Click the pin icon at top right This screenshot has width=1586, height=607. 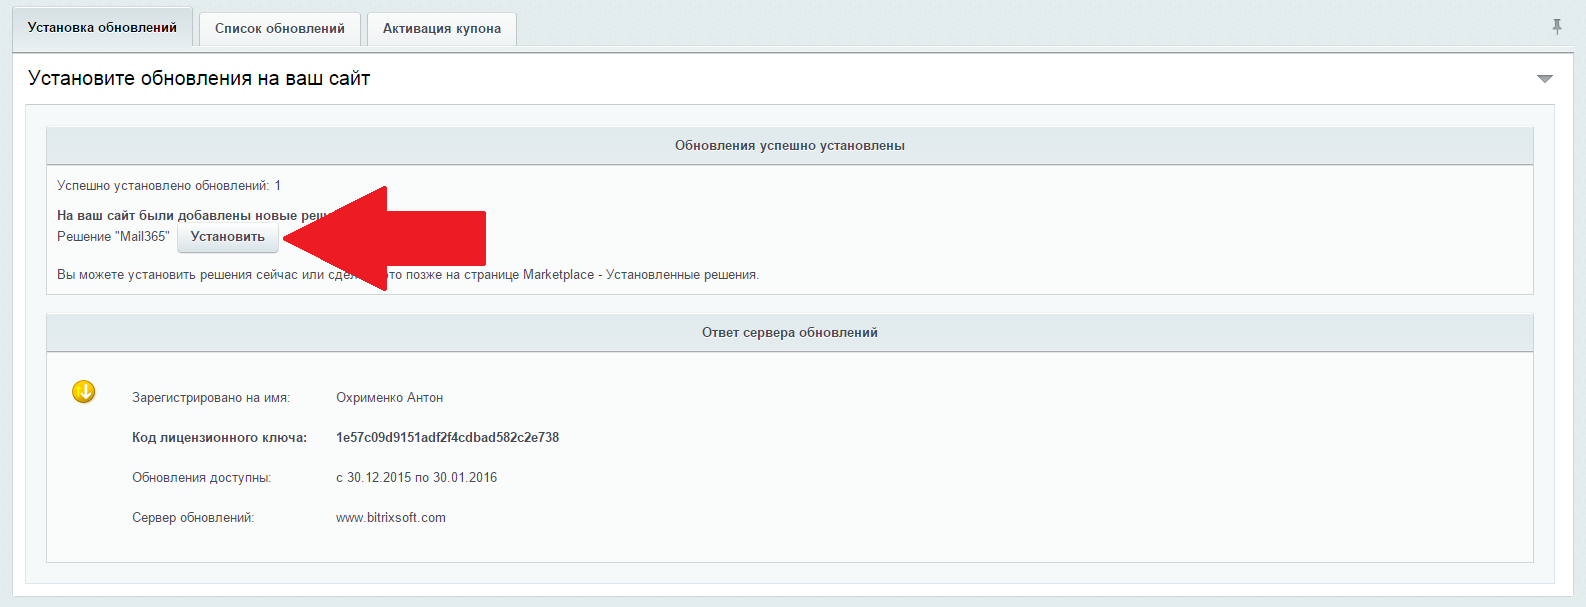pyautogui.click(x=1557, y=27)
